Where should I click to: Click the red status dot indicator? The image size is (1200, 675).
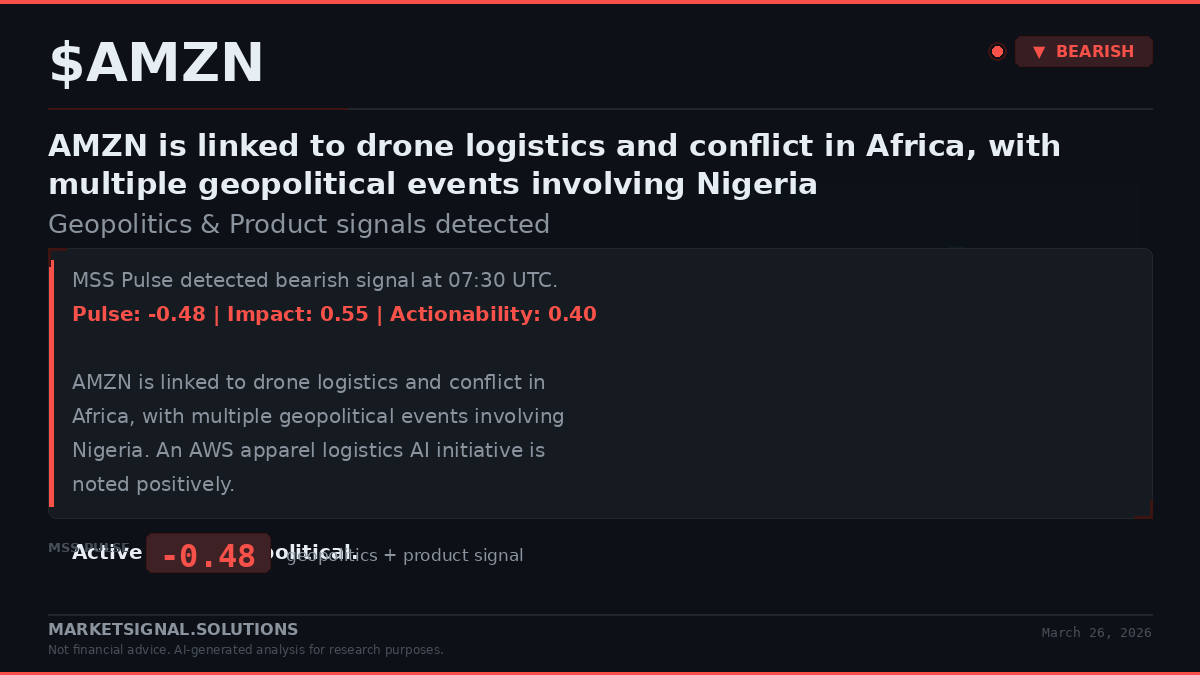tap(997, 52)
